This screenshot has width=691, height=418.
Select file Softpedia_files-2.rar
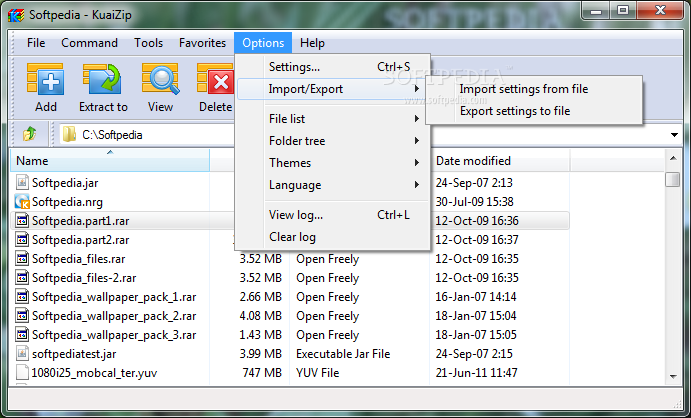[84, 278]
